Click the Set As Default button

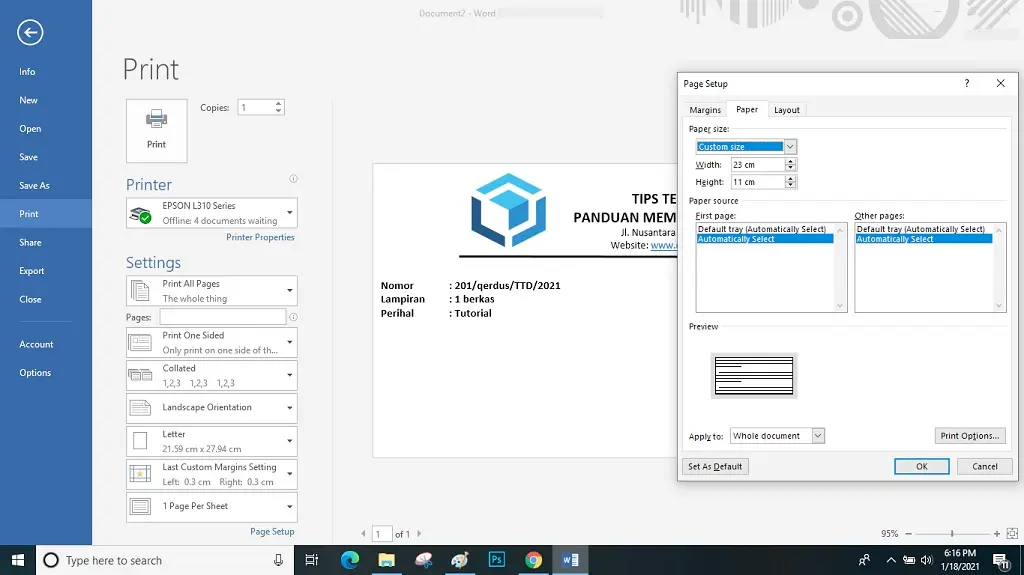tap(715, 467)
